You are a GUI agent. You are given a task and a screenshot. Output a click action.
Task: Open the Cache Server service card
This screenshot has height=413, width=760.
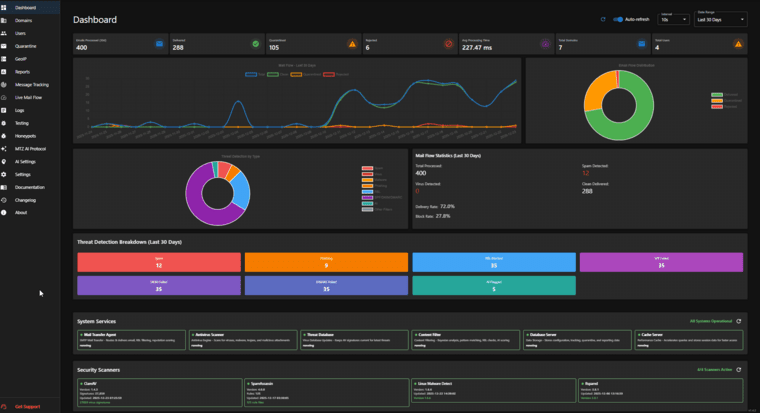coord(689,340)
